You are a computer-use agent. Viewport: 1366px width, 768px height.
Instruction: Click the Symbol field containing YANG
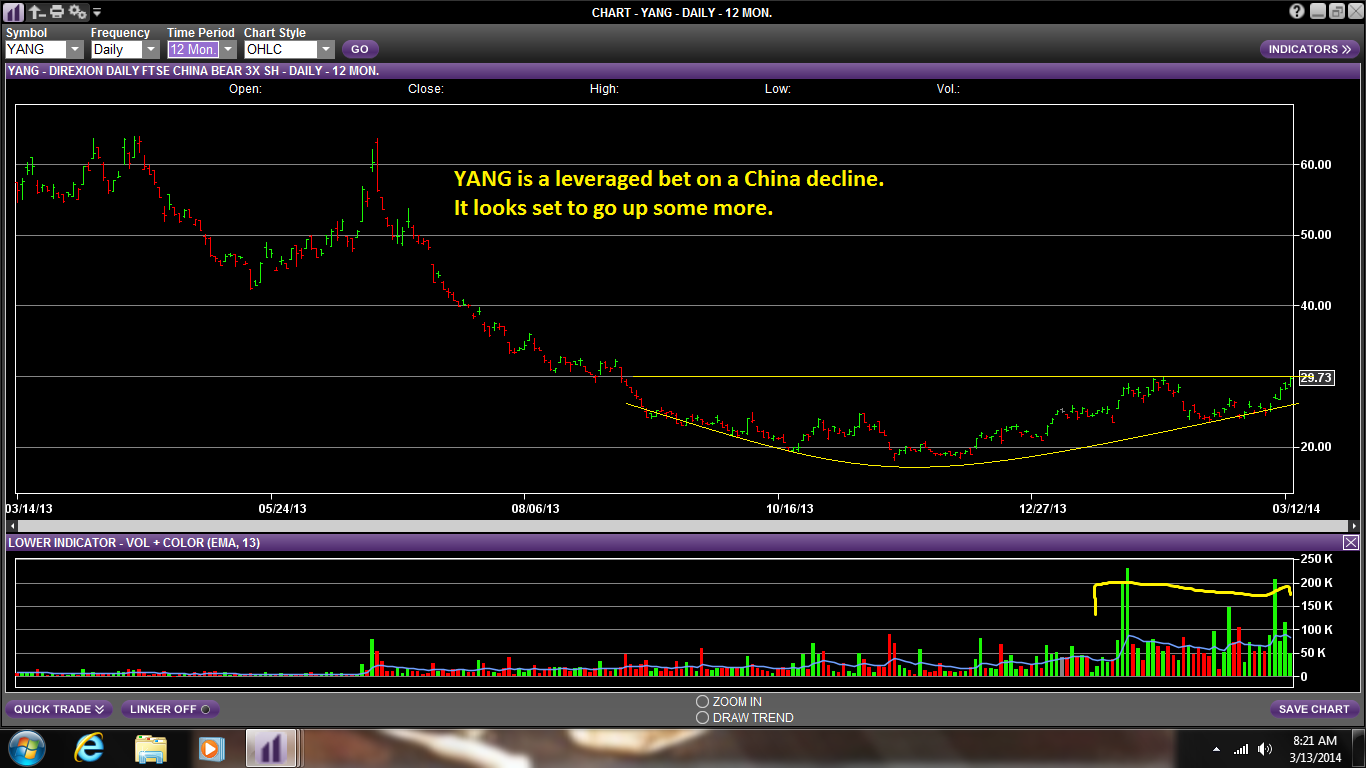(36, 49)
